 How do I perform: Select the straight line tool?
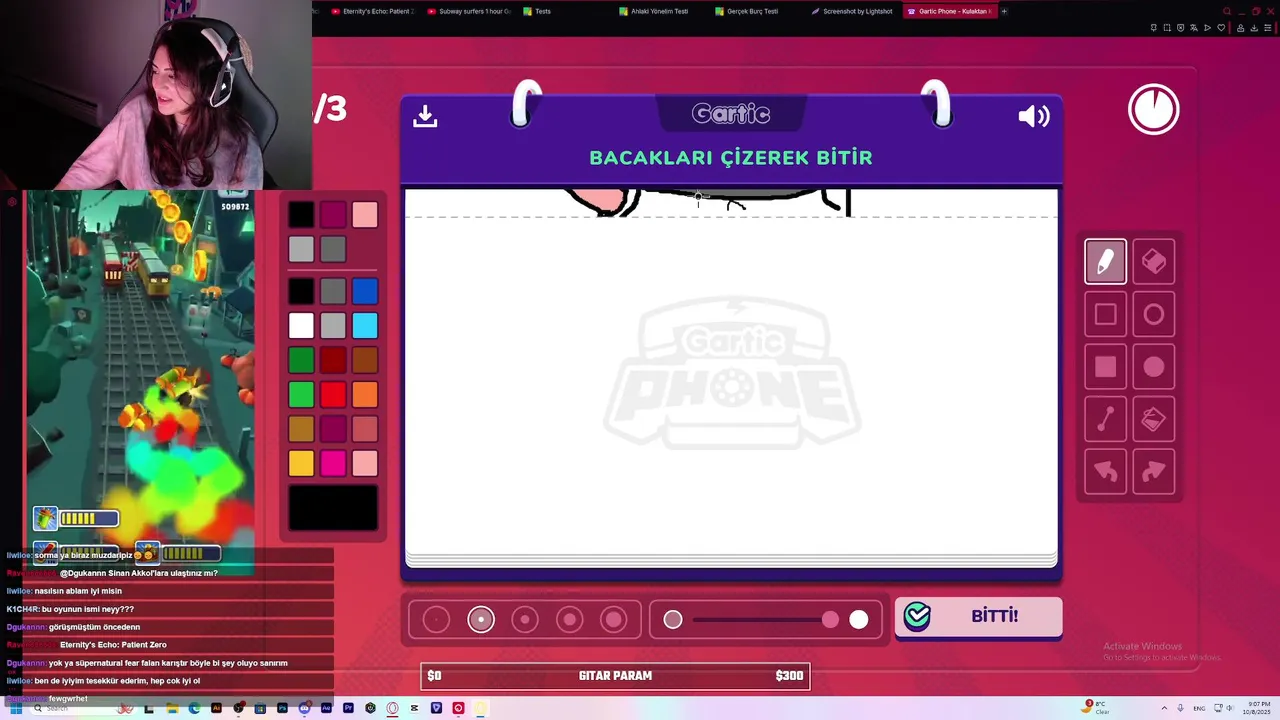pos(1105,419)
